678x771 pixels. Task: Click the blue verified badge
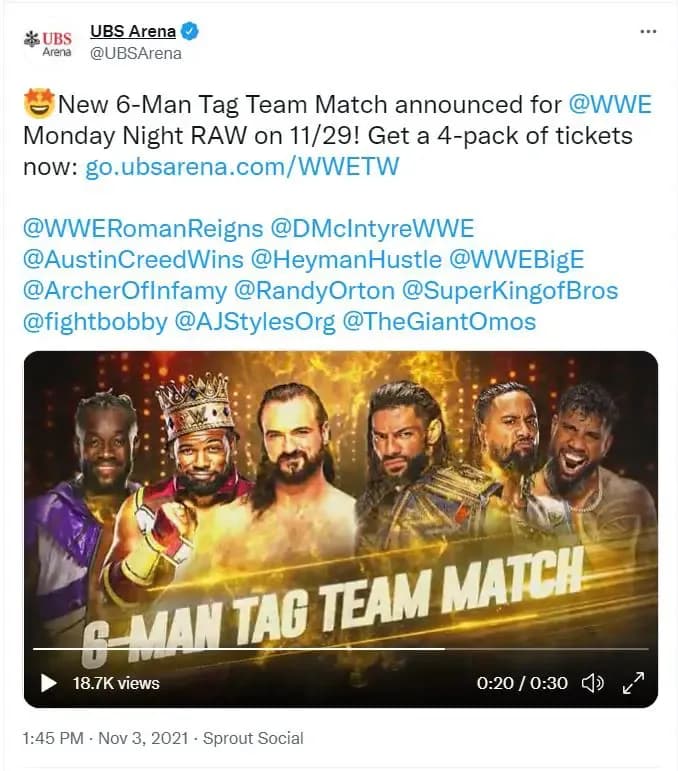pyautogui.click(x=190, y=31)
